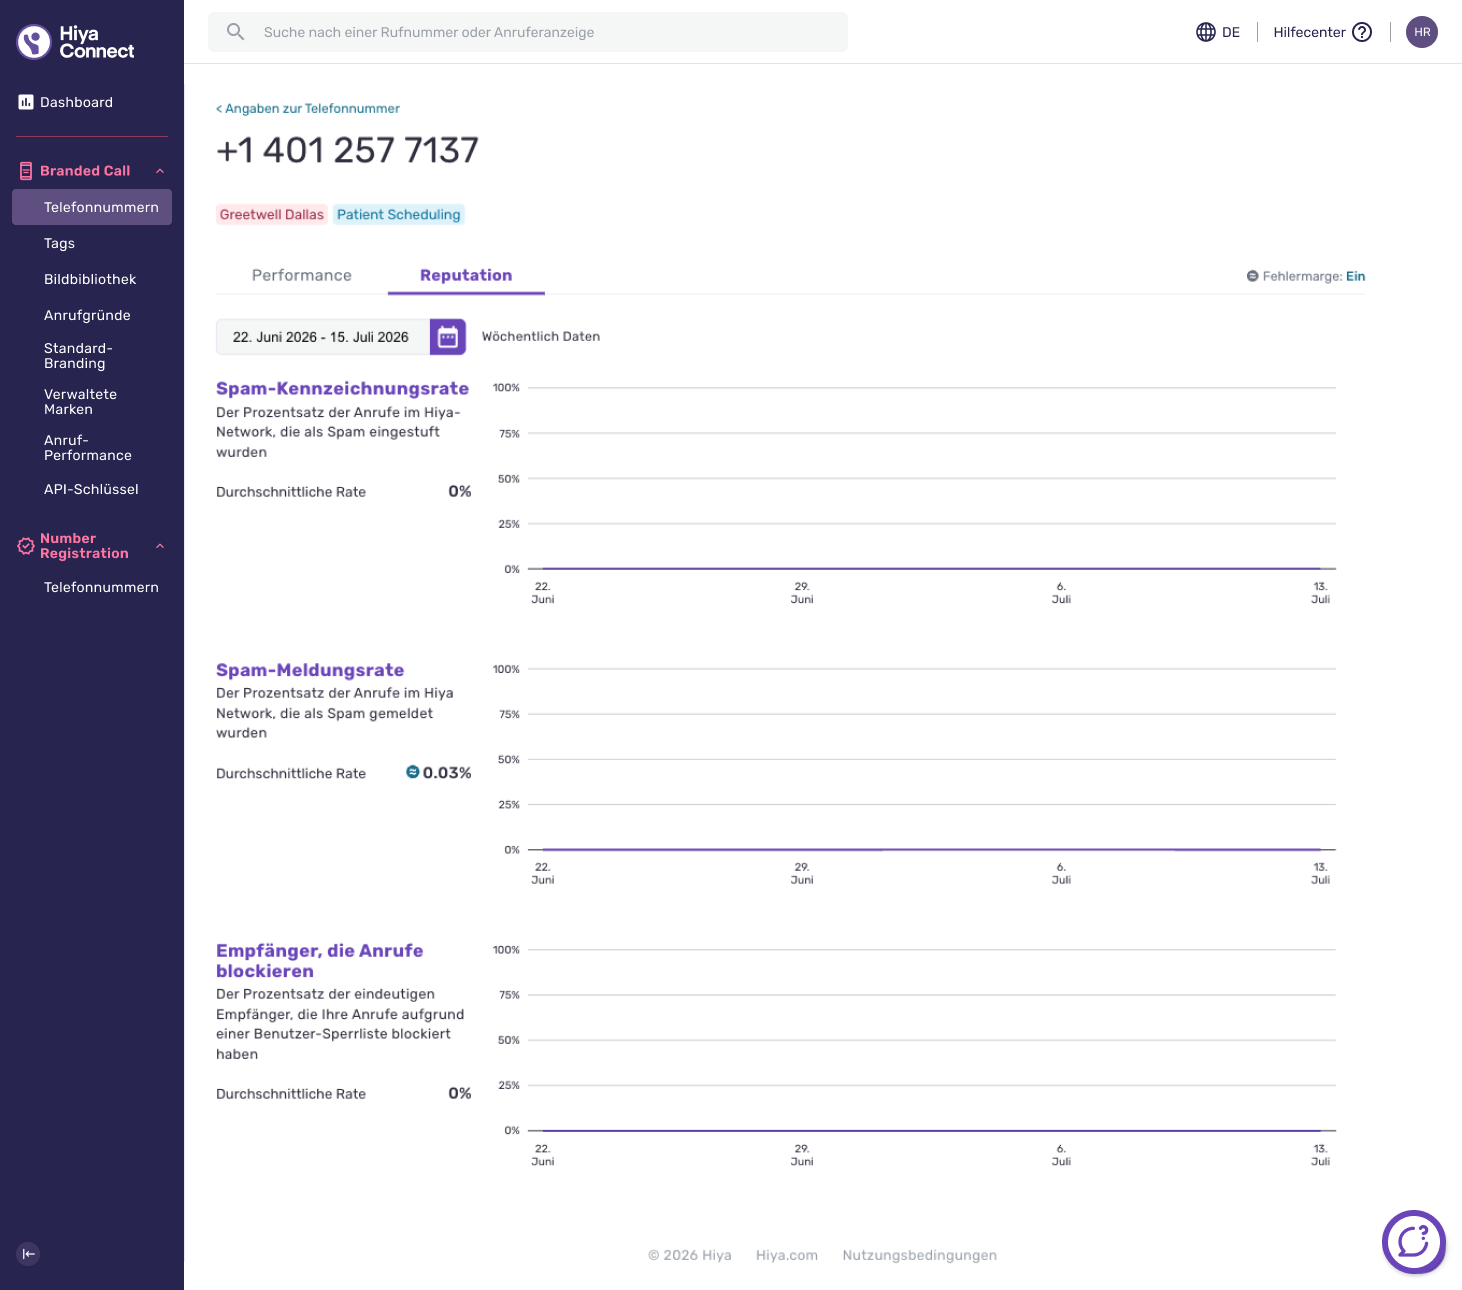
Task: Select the Reputation tab
Action: (x=466, y=275)
